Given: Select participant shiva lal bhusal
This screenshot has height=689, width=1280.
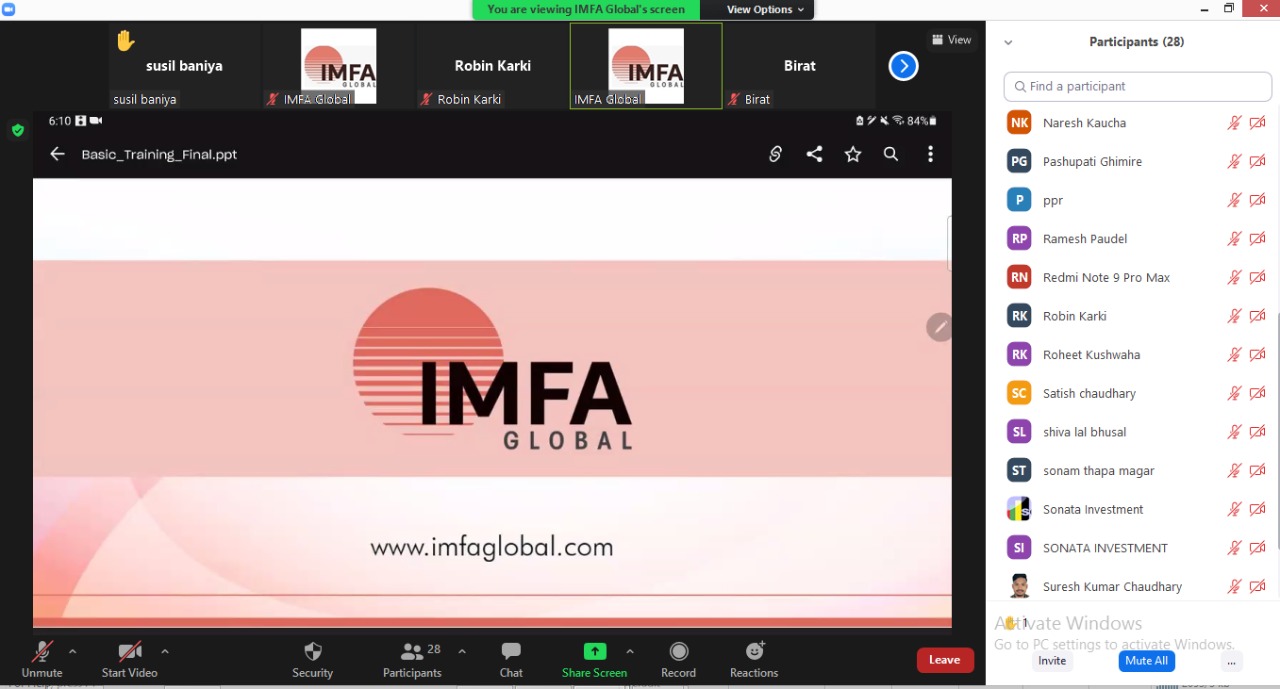Looking at the screenshot, I should tap(1084, 432).
